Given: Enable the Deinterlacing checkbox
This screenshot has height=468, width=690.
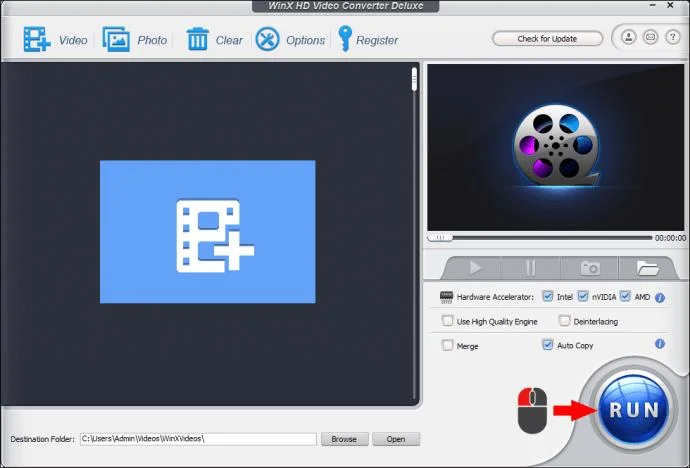Looking at the screenshot, I should (x=564, y=321).
